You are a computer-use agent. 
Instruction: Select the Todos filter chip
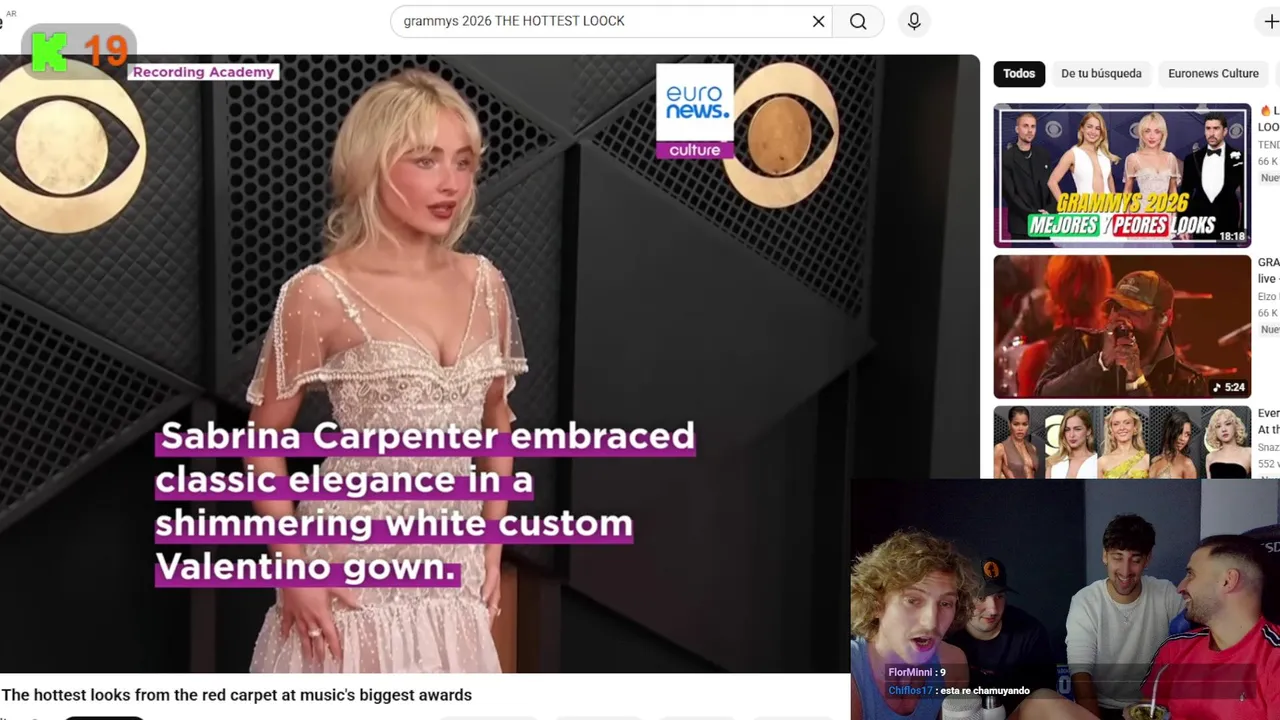[x=1019, y=73]
